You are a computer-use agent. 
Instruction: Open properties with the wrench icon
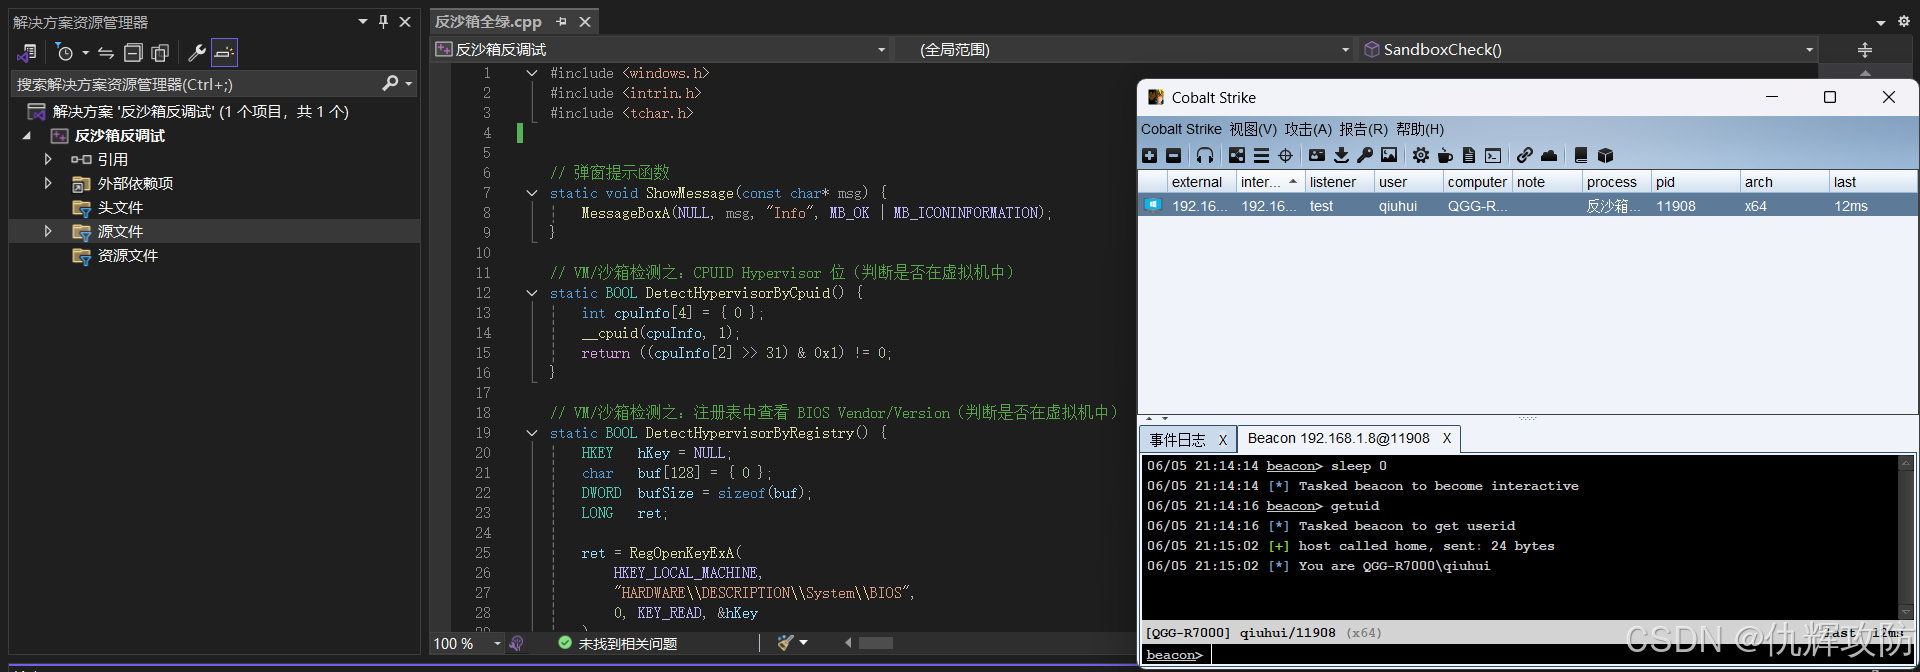click(197, 52)
